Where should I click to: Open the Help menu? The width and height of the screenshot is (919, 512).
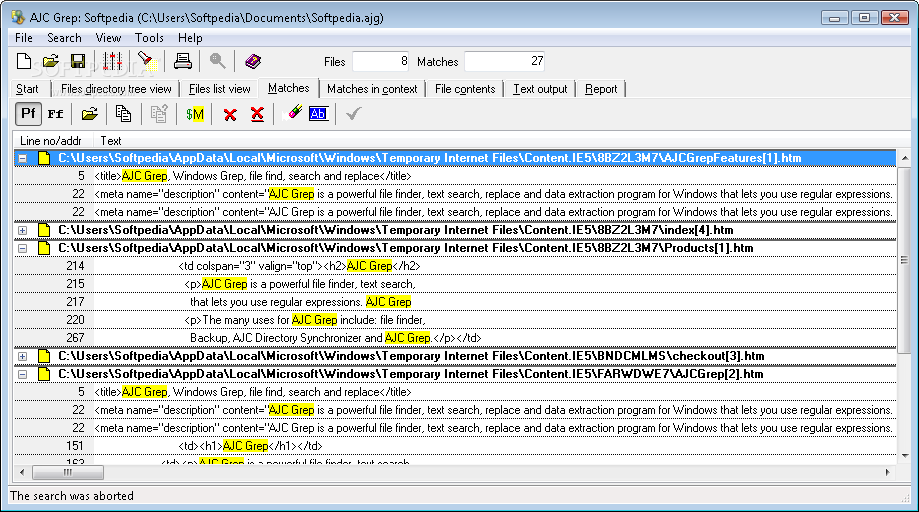(190, 38)
